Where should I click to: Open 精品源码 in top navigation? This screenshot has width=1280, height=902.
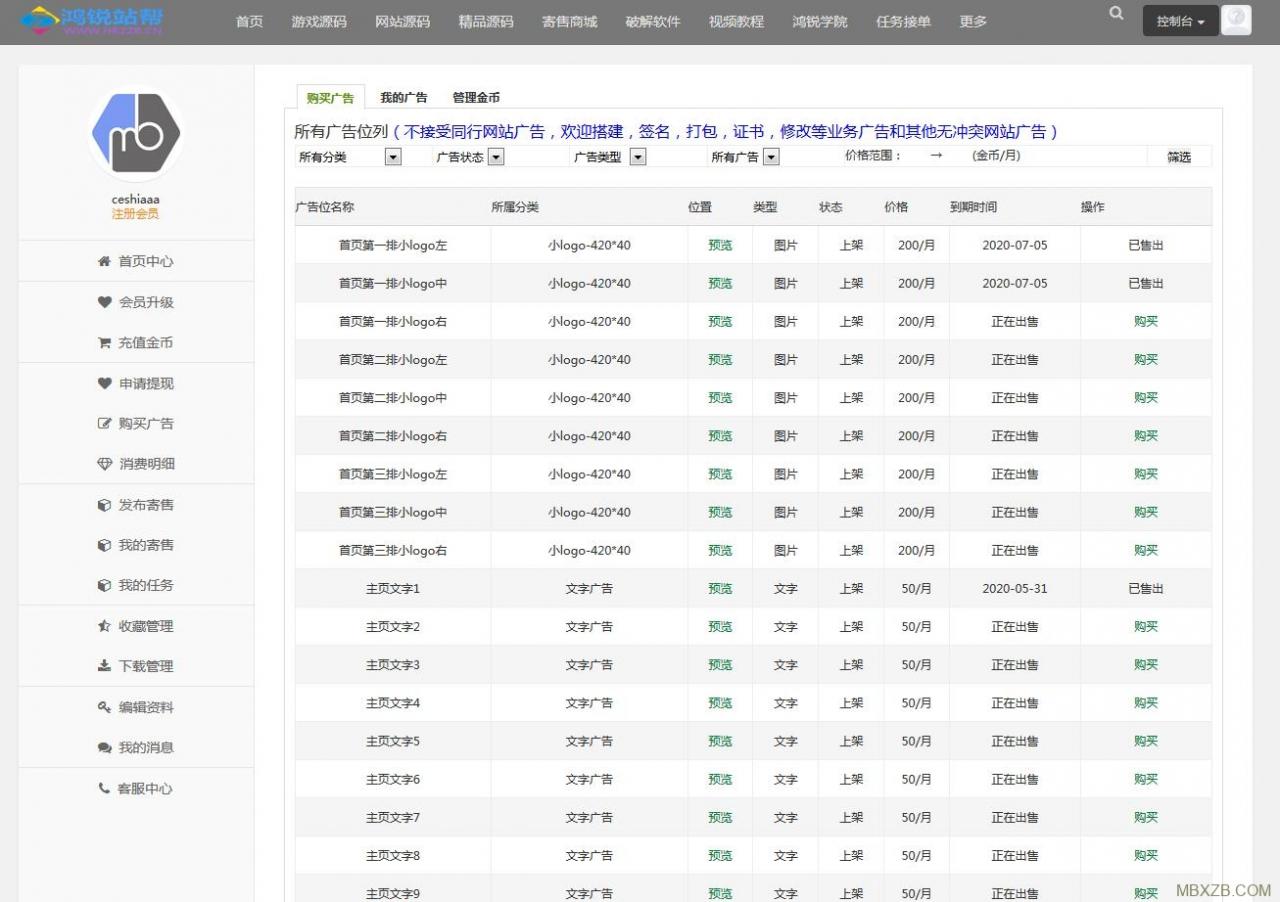[486, 21]
